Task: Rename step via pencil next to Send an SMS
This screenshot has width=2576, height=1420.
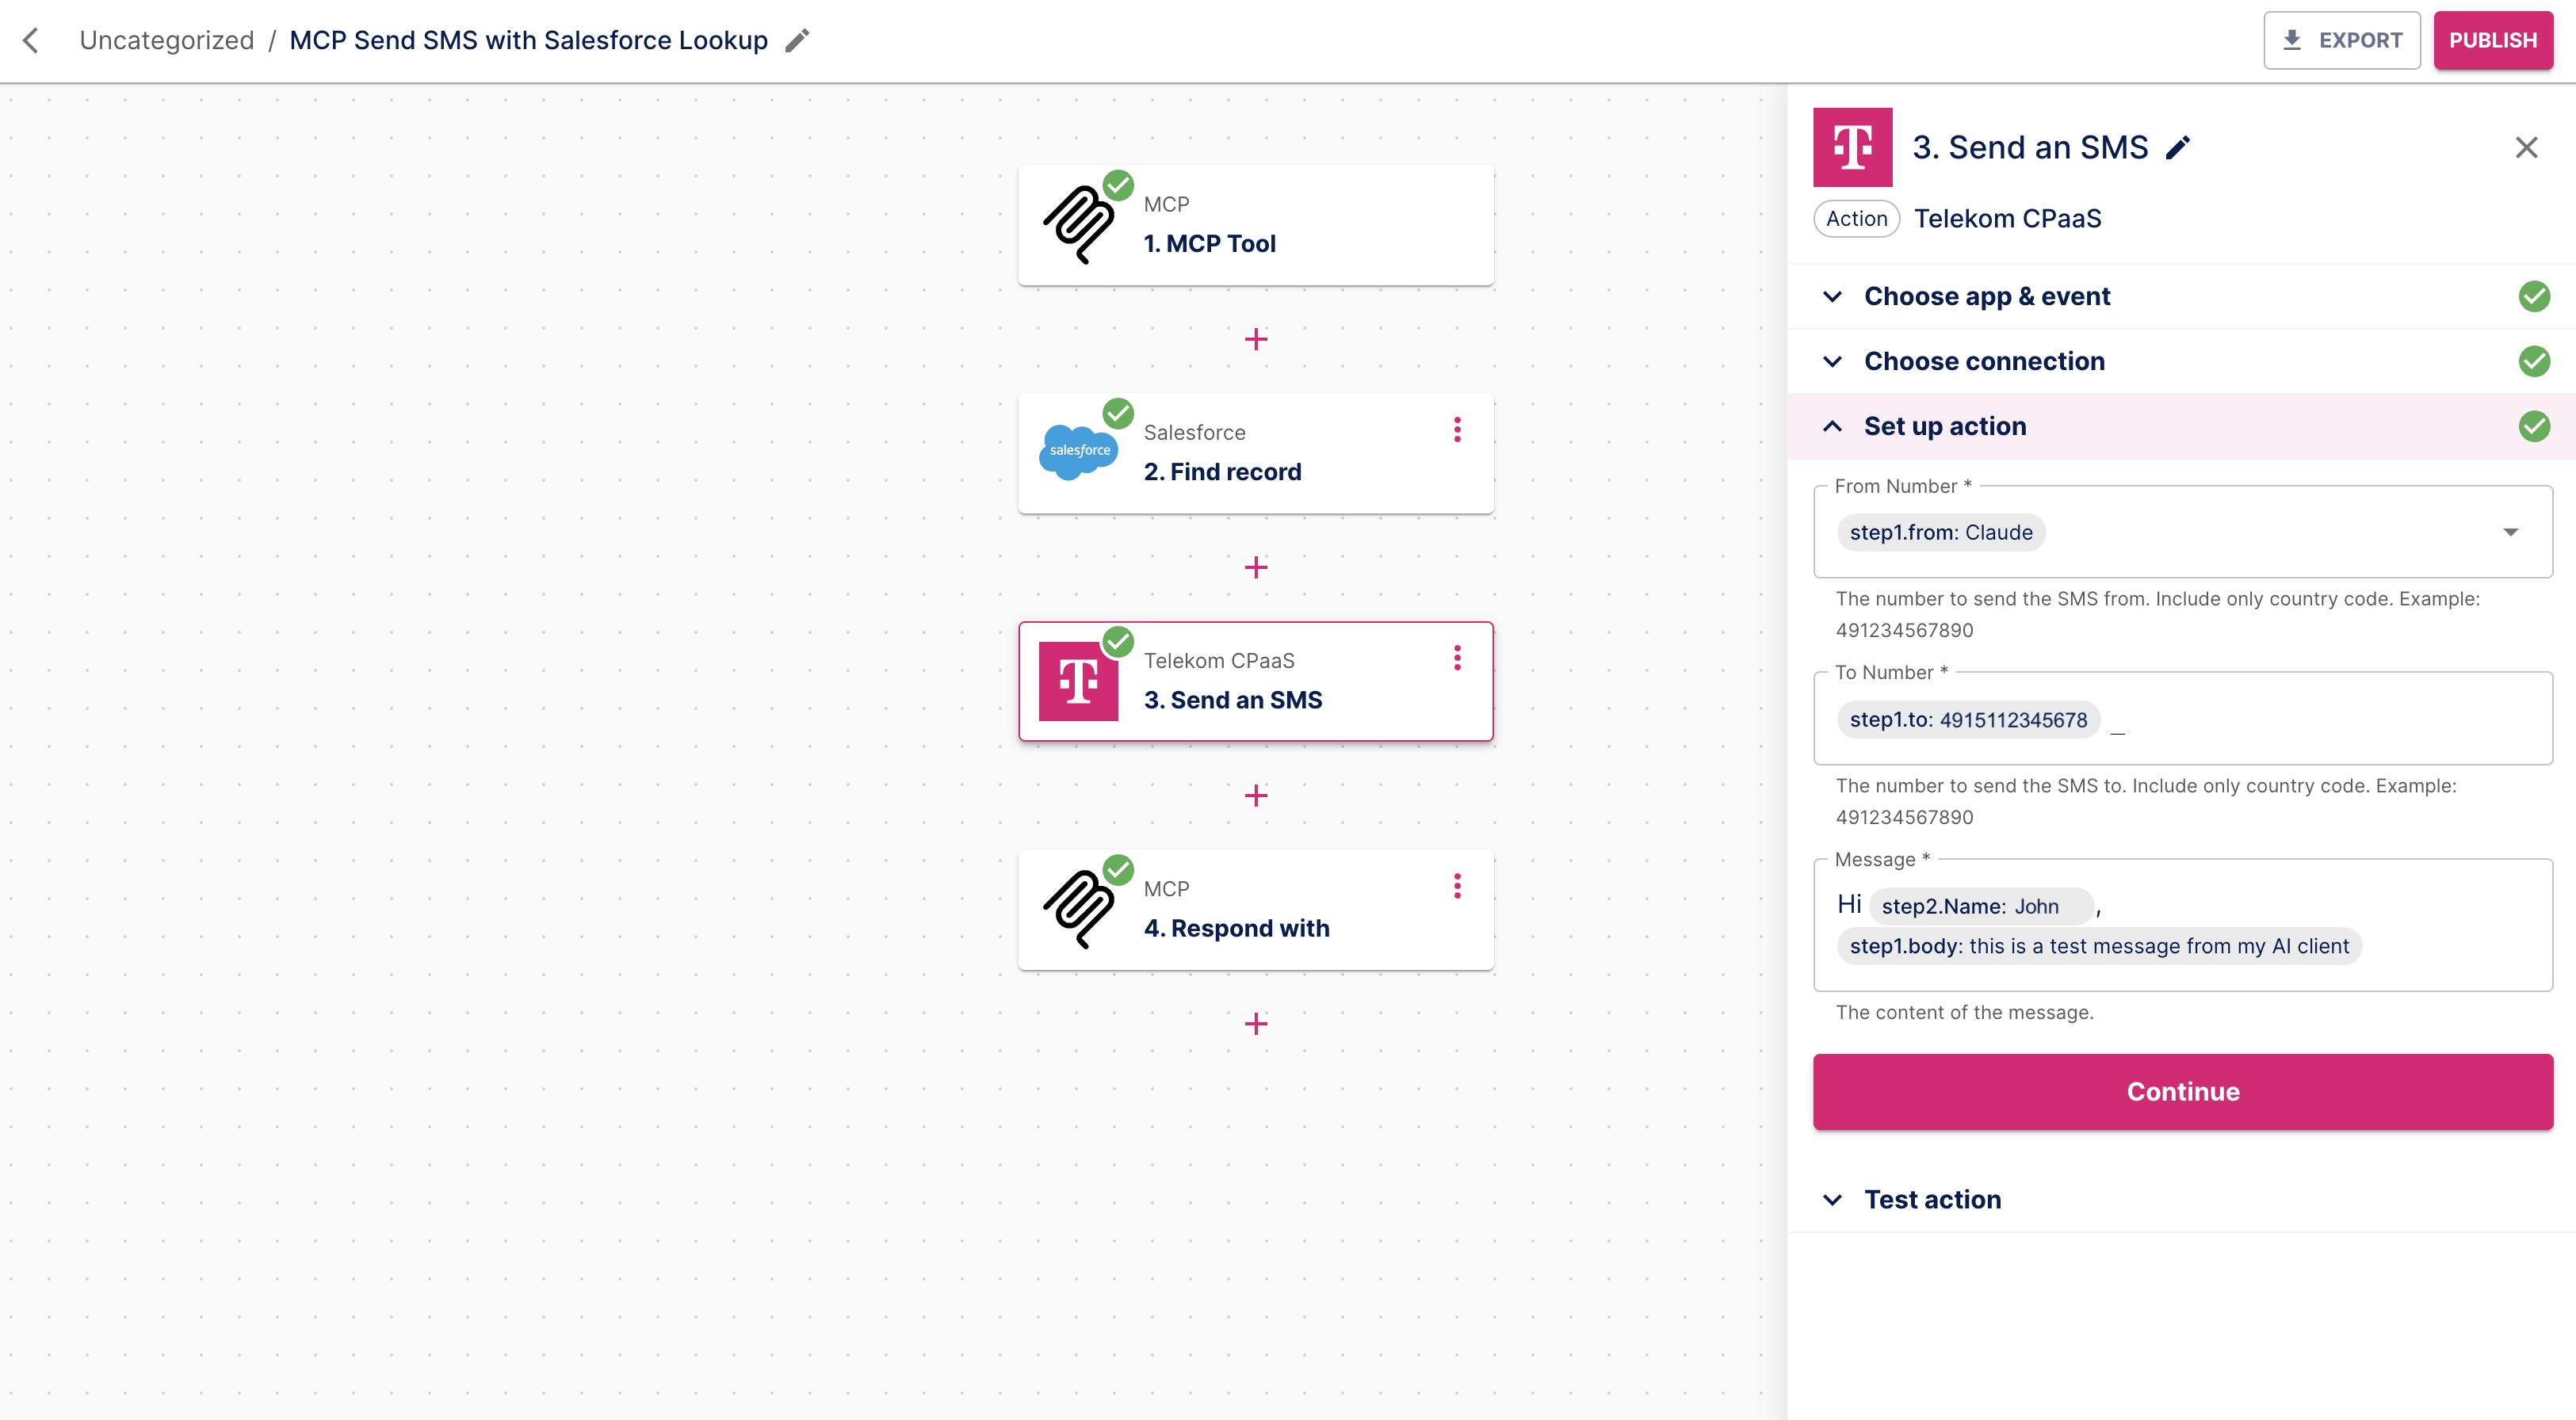Action: (2178, 148)
